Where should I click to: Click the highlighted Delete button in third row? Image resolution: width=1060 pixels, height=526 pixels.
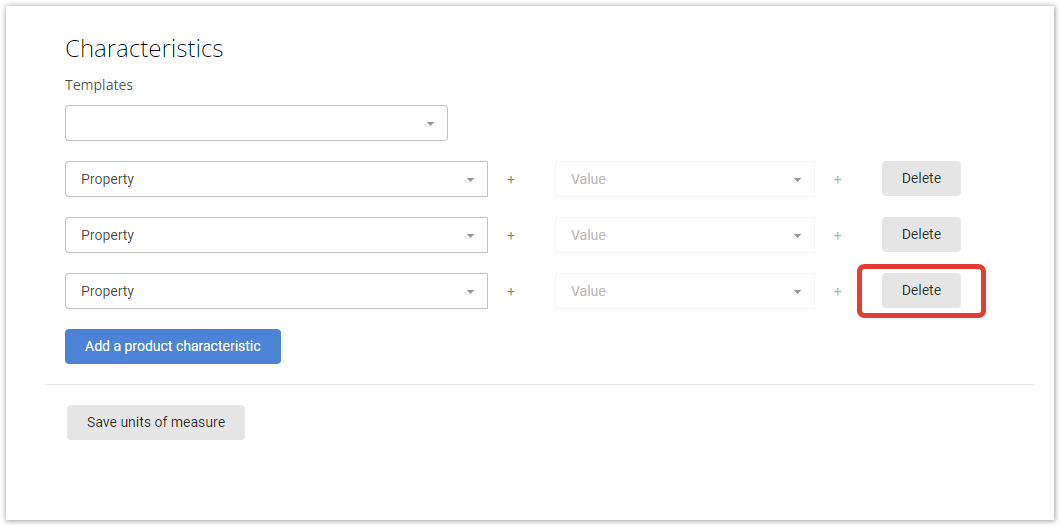(921, 291)
